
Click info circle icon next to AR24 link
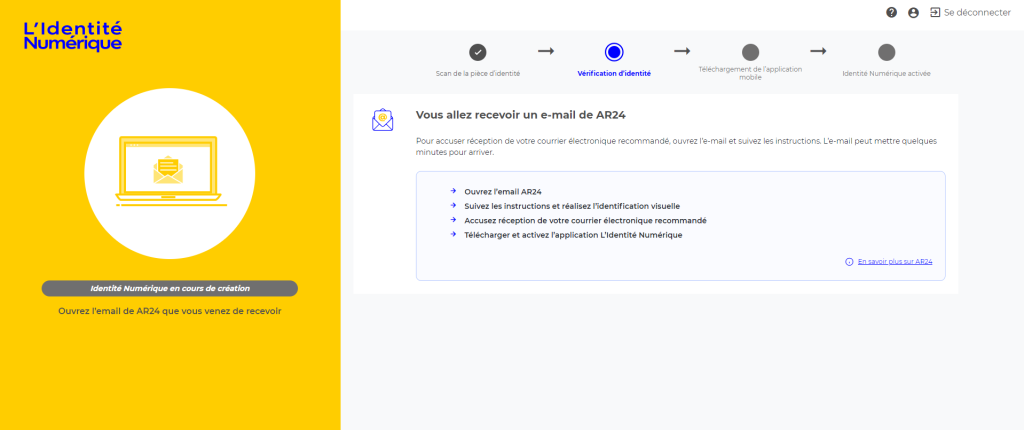(849, 261)
